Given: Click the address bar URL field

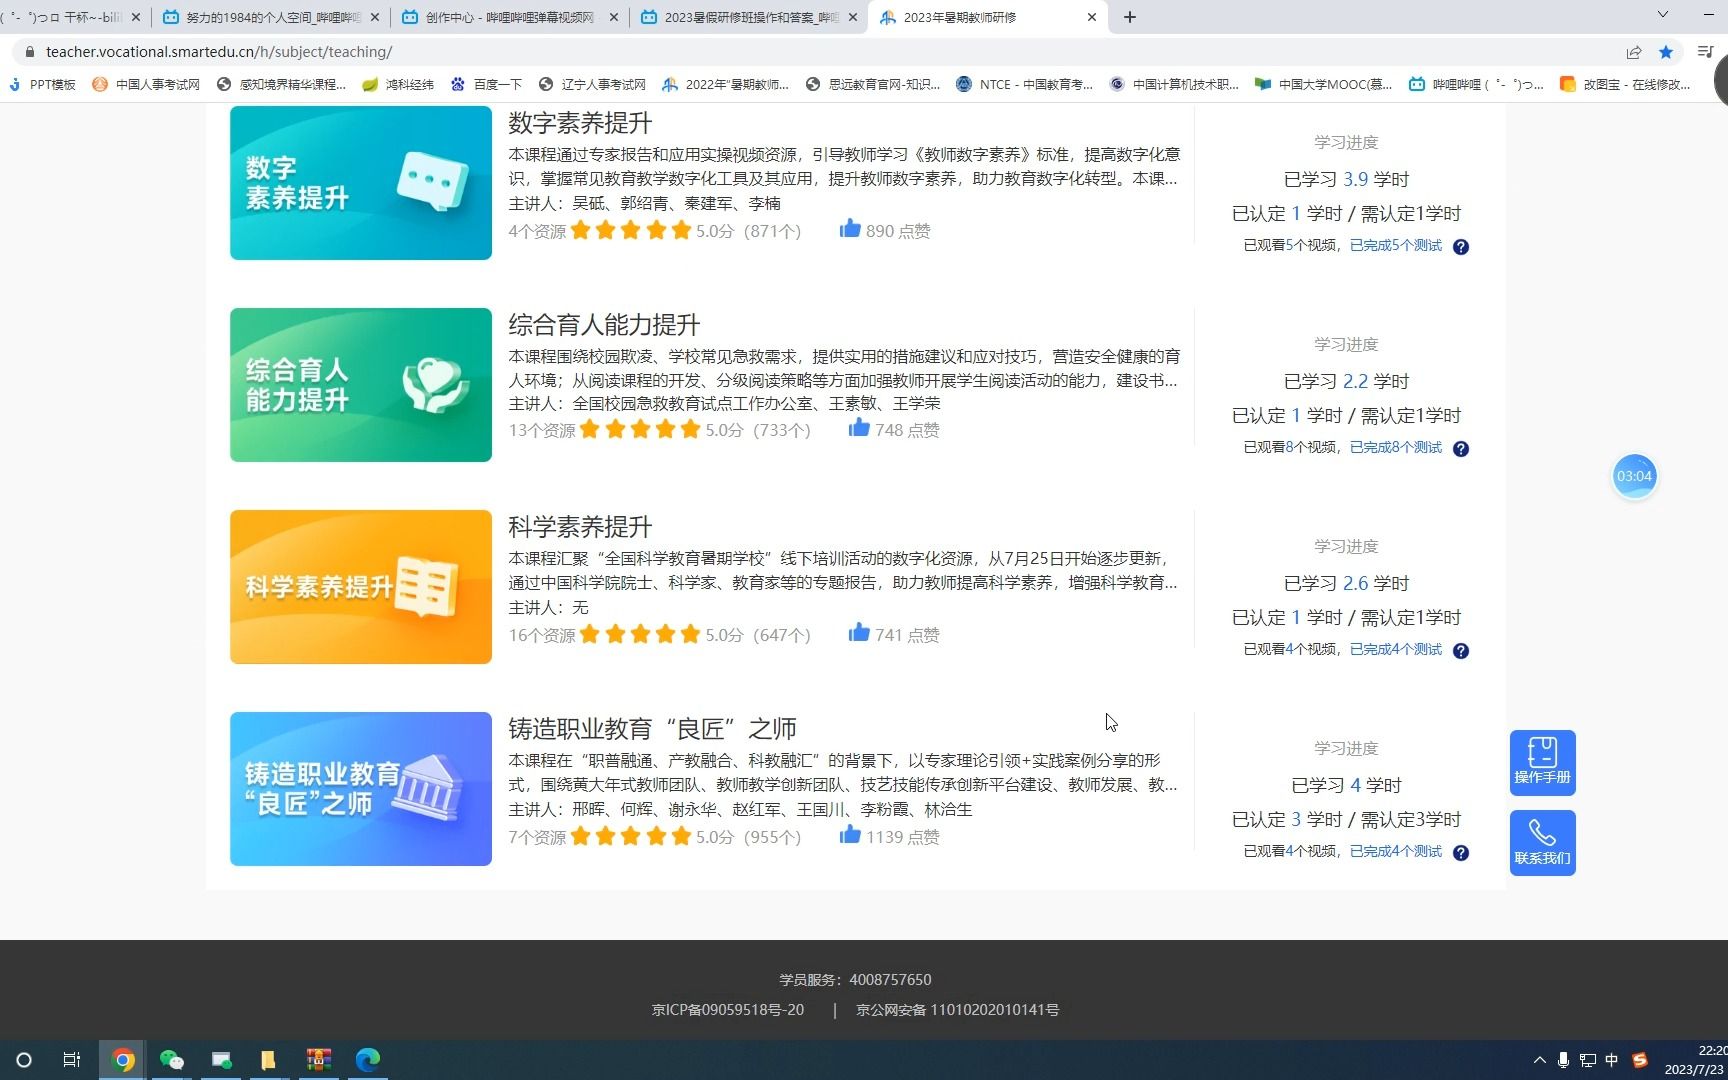Looking at the screenshot, I should 820,52.
